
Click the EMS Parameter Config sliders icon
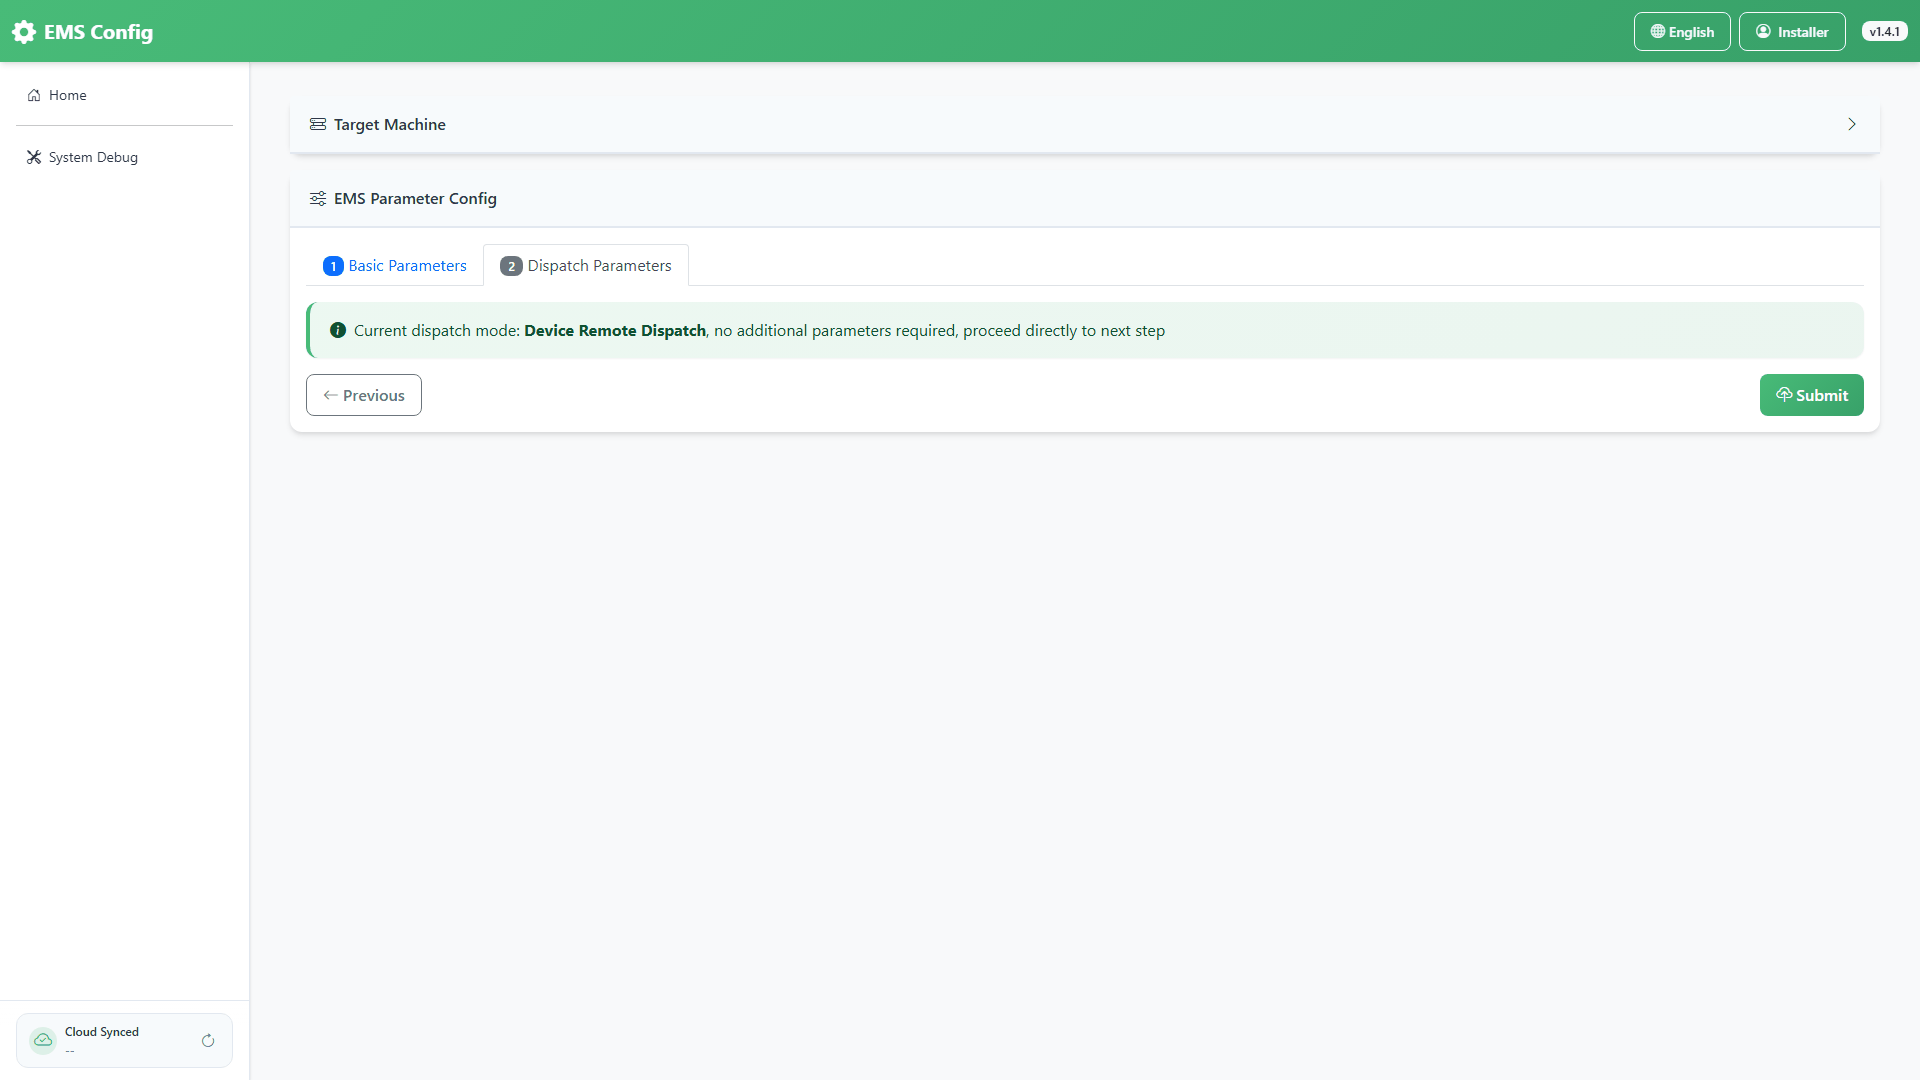coord(318,198)
